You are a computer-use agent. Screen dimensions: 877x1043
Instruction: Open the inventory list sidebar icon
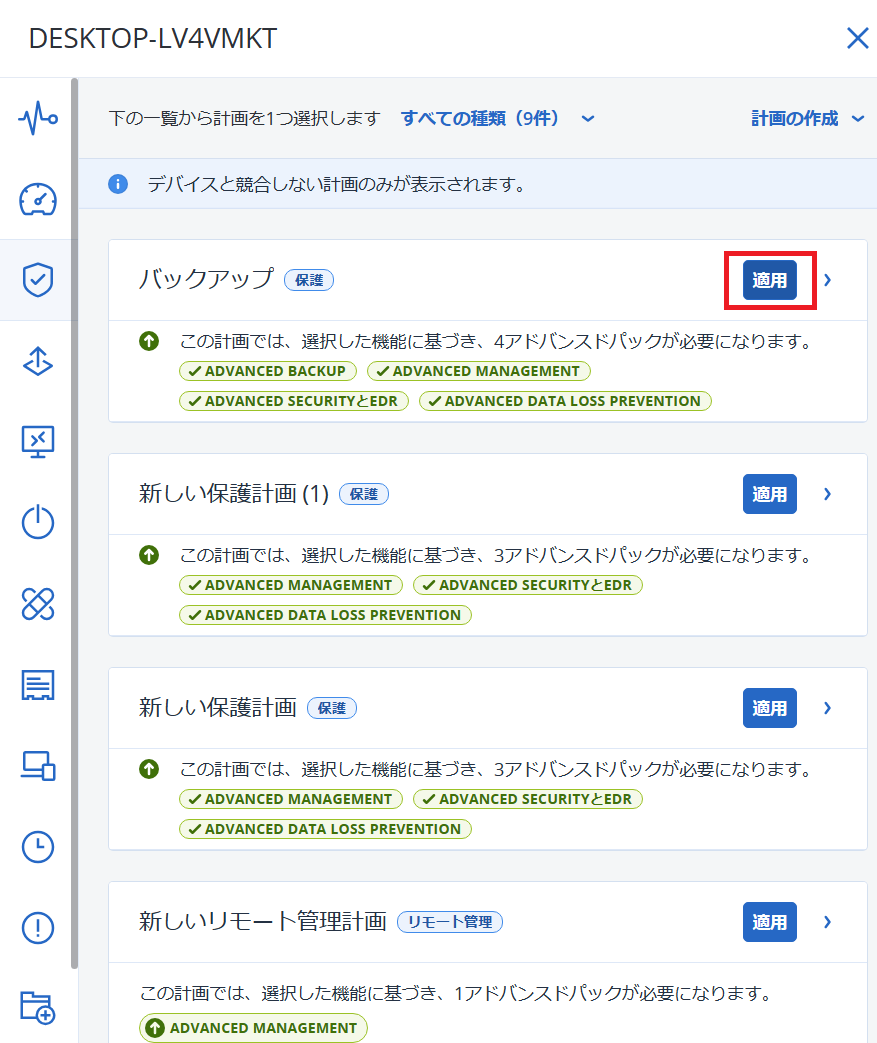(38, 684)
